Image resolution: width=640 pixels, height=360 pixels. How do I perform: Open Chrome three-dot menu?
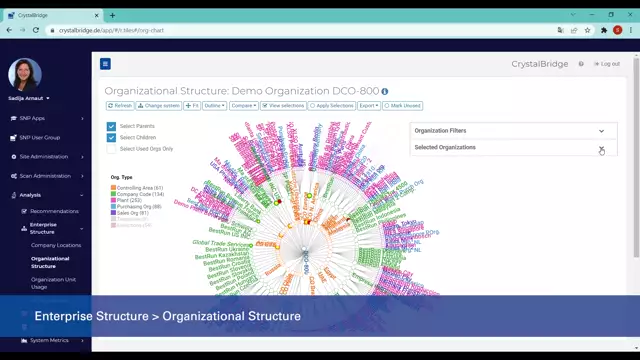coord(631,30)
